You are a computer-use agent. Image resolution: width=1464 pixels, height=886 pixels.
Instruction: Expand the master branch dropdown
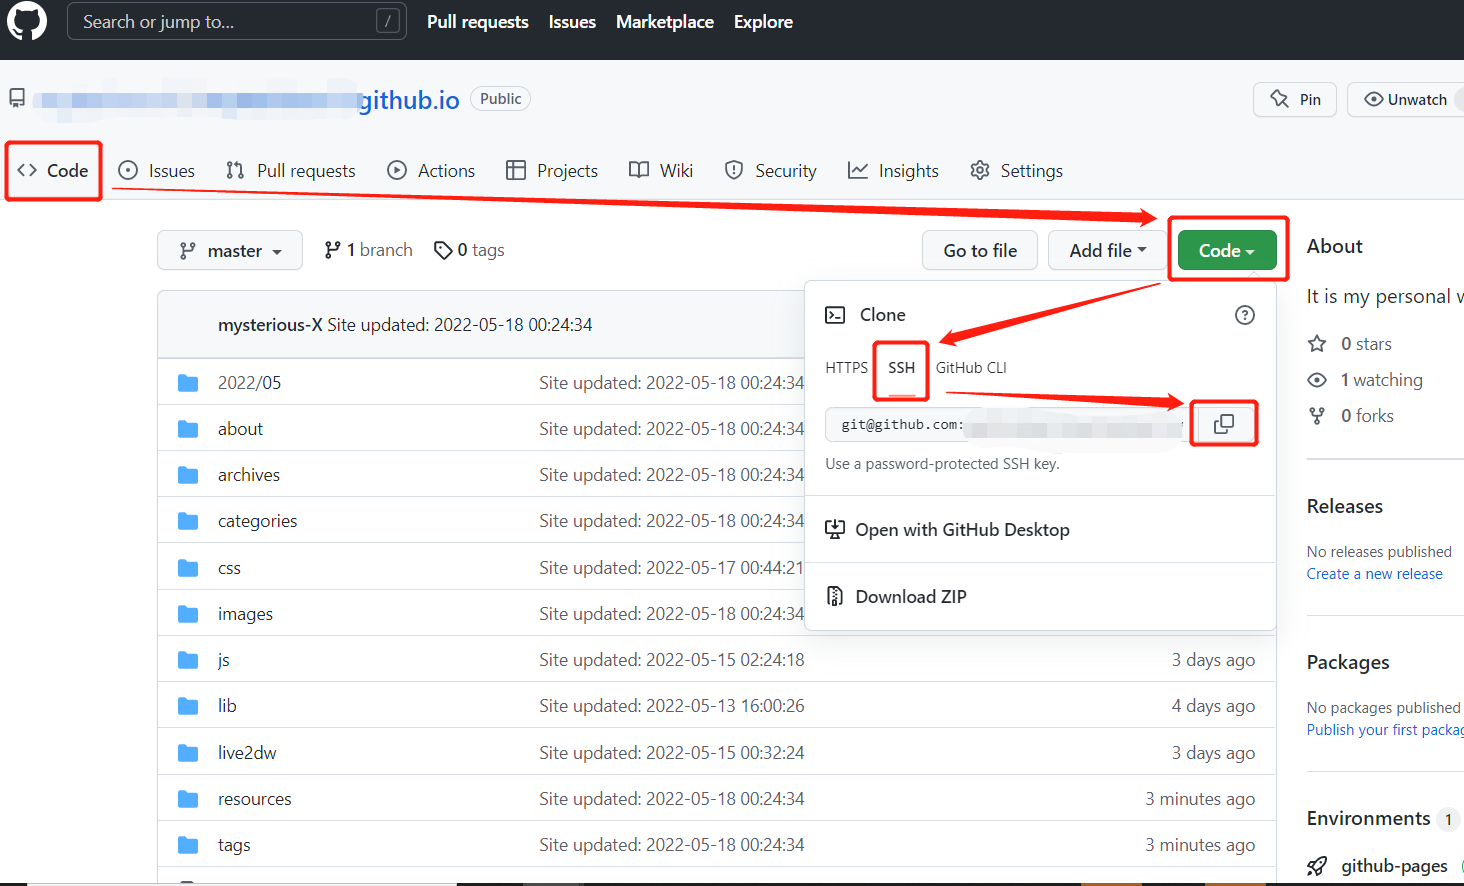[230, 251]
